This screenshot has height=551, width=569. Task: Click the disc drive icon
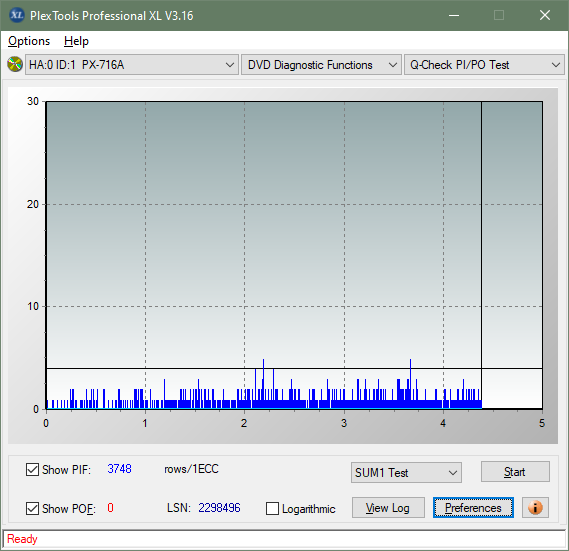[x=15, y=64]
